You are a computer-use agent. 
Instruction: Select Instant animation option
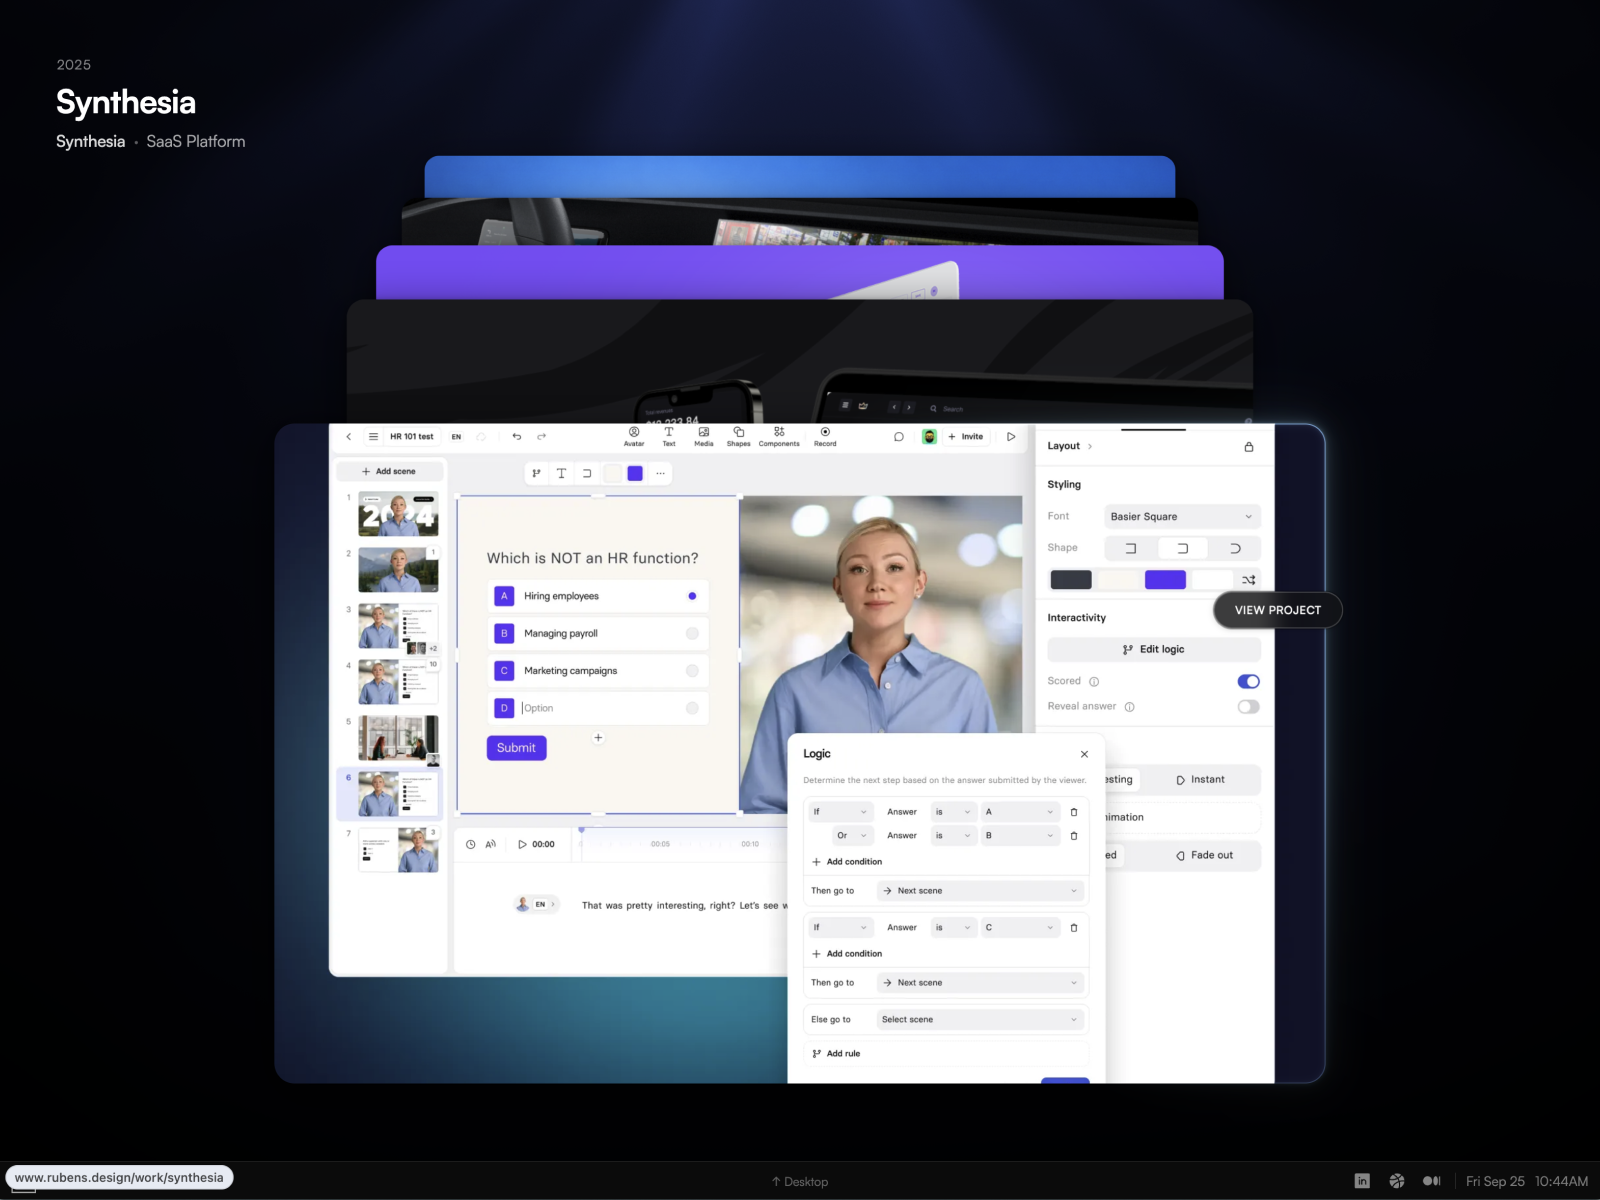click(x=1201, y=780)
